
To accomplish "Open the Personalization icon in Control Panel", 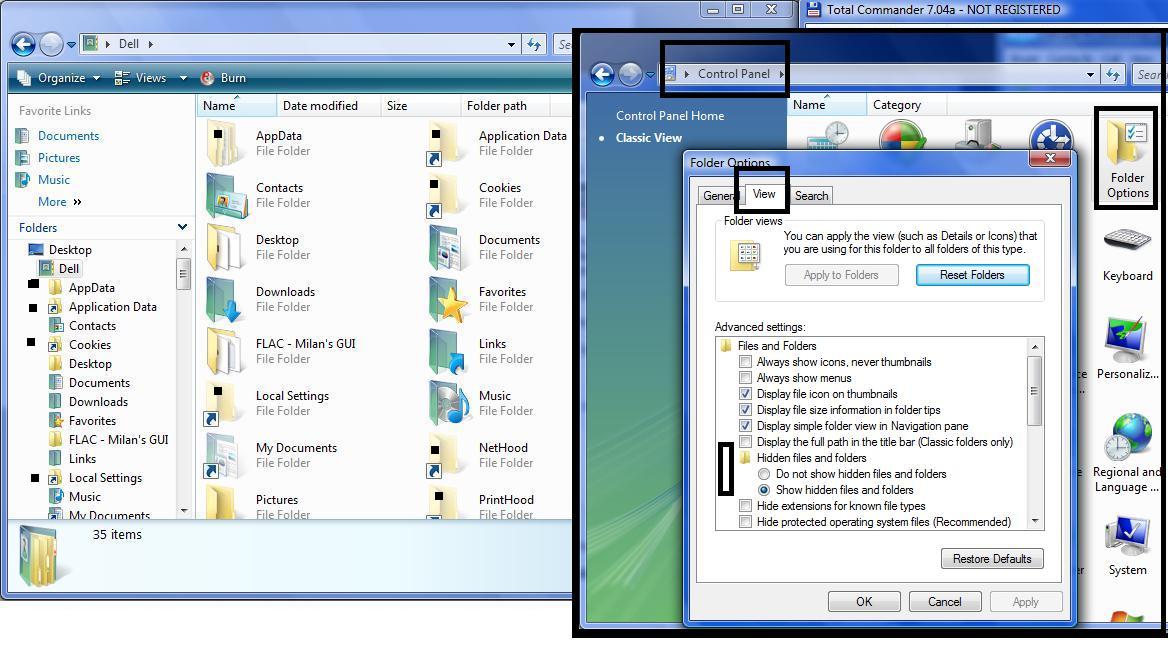I will click(1126, 340).
